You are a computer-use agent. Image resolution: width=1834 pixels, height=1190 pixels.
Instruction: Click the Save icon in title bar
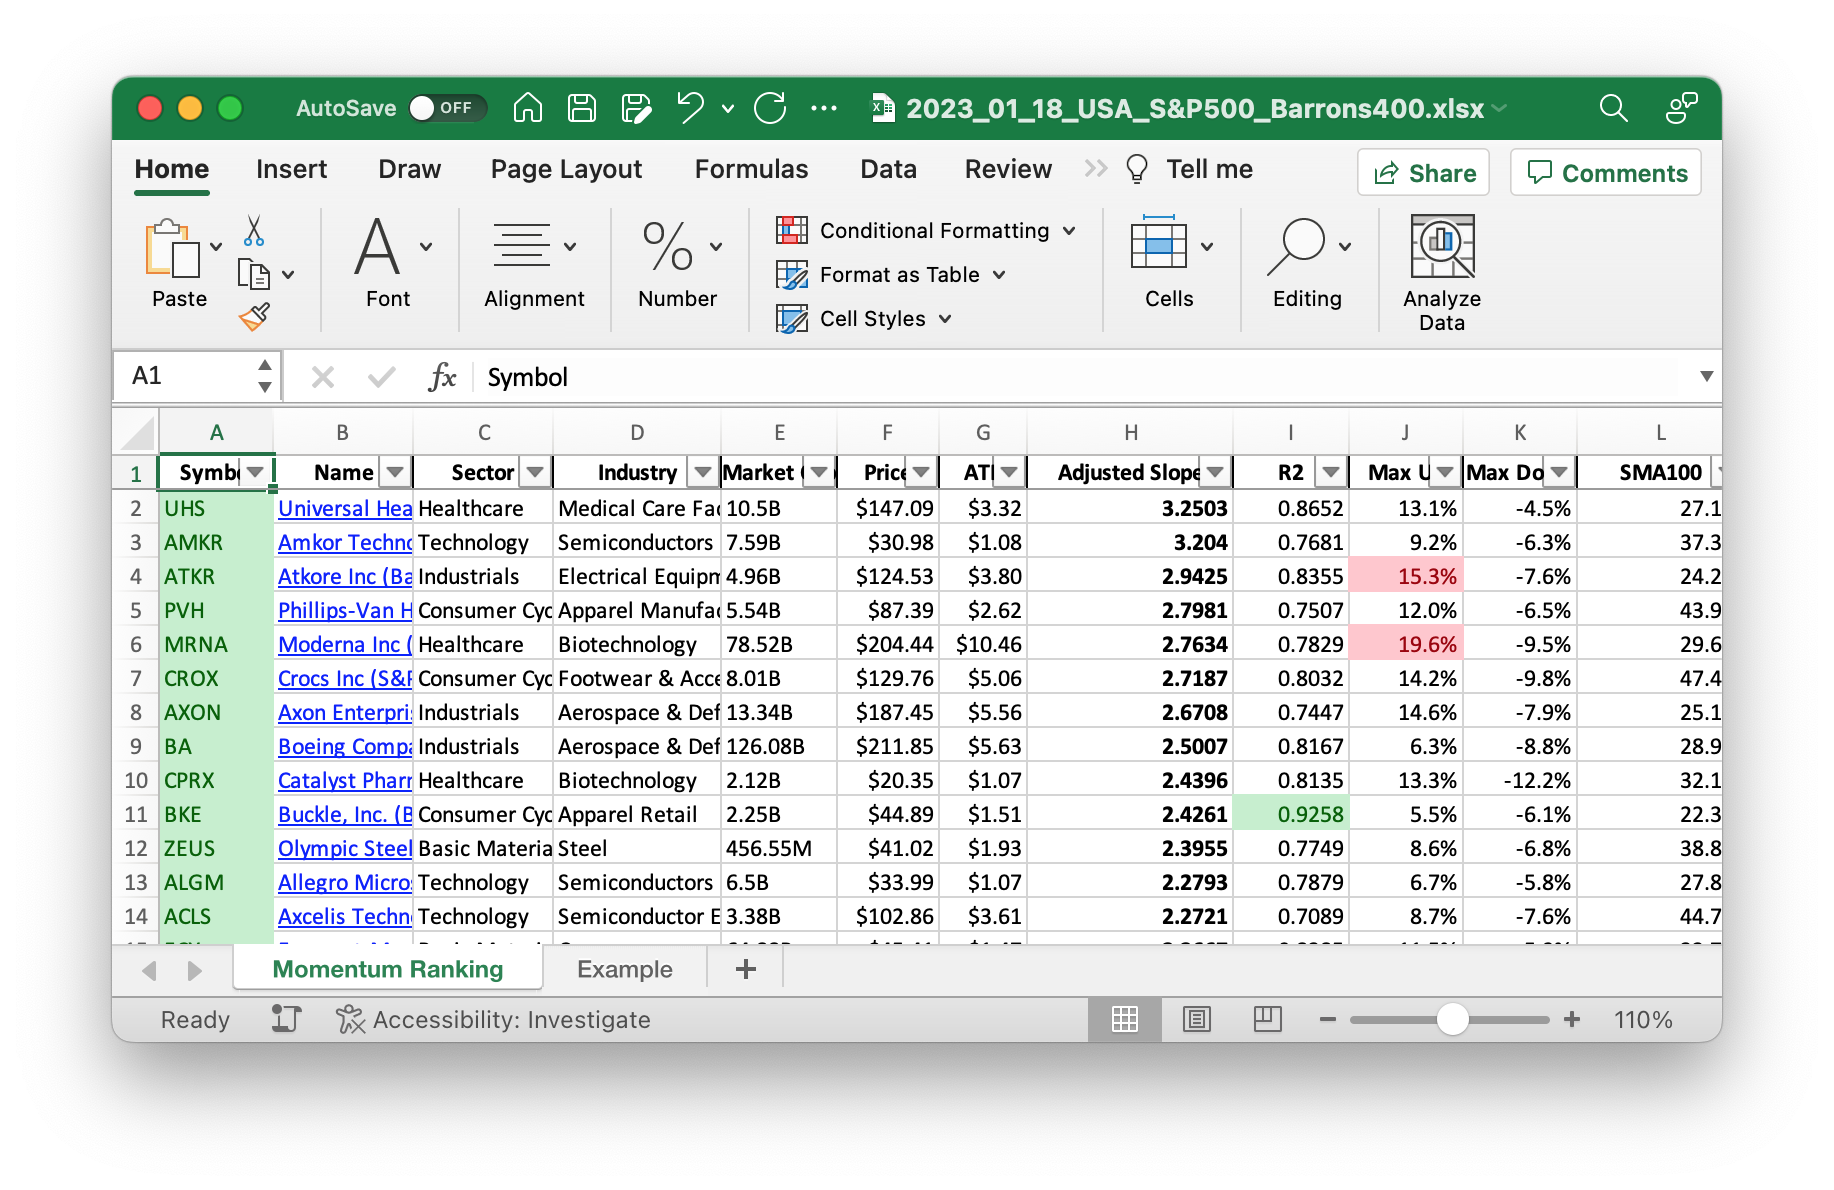tap(581, 108)
